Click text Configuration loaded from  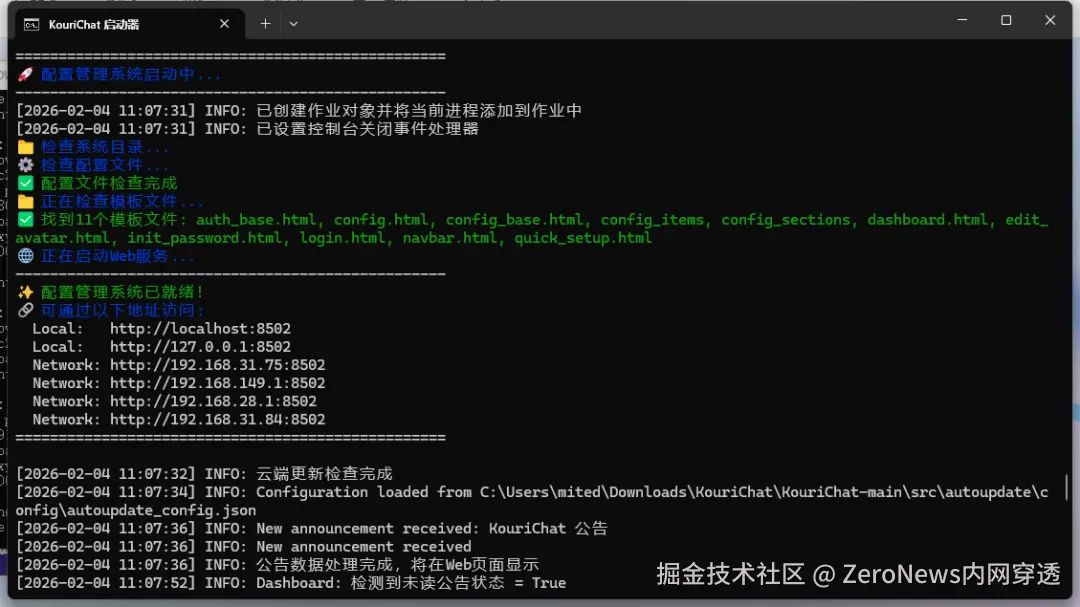[x=364, y=492]
